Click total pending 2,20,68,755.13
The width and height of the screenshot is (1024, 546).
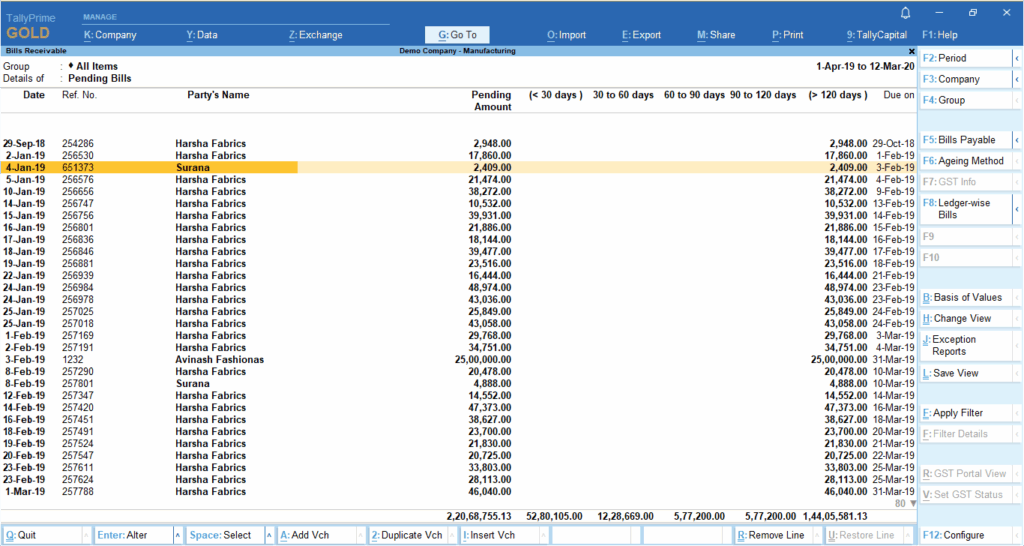tap(479, 516)
